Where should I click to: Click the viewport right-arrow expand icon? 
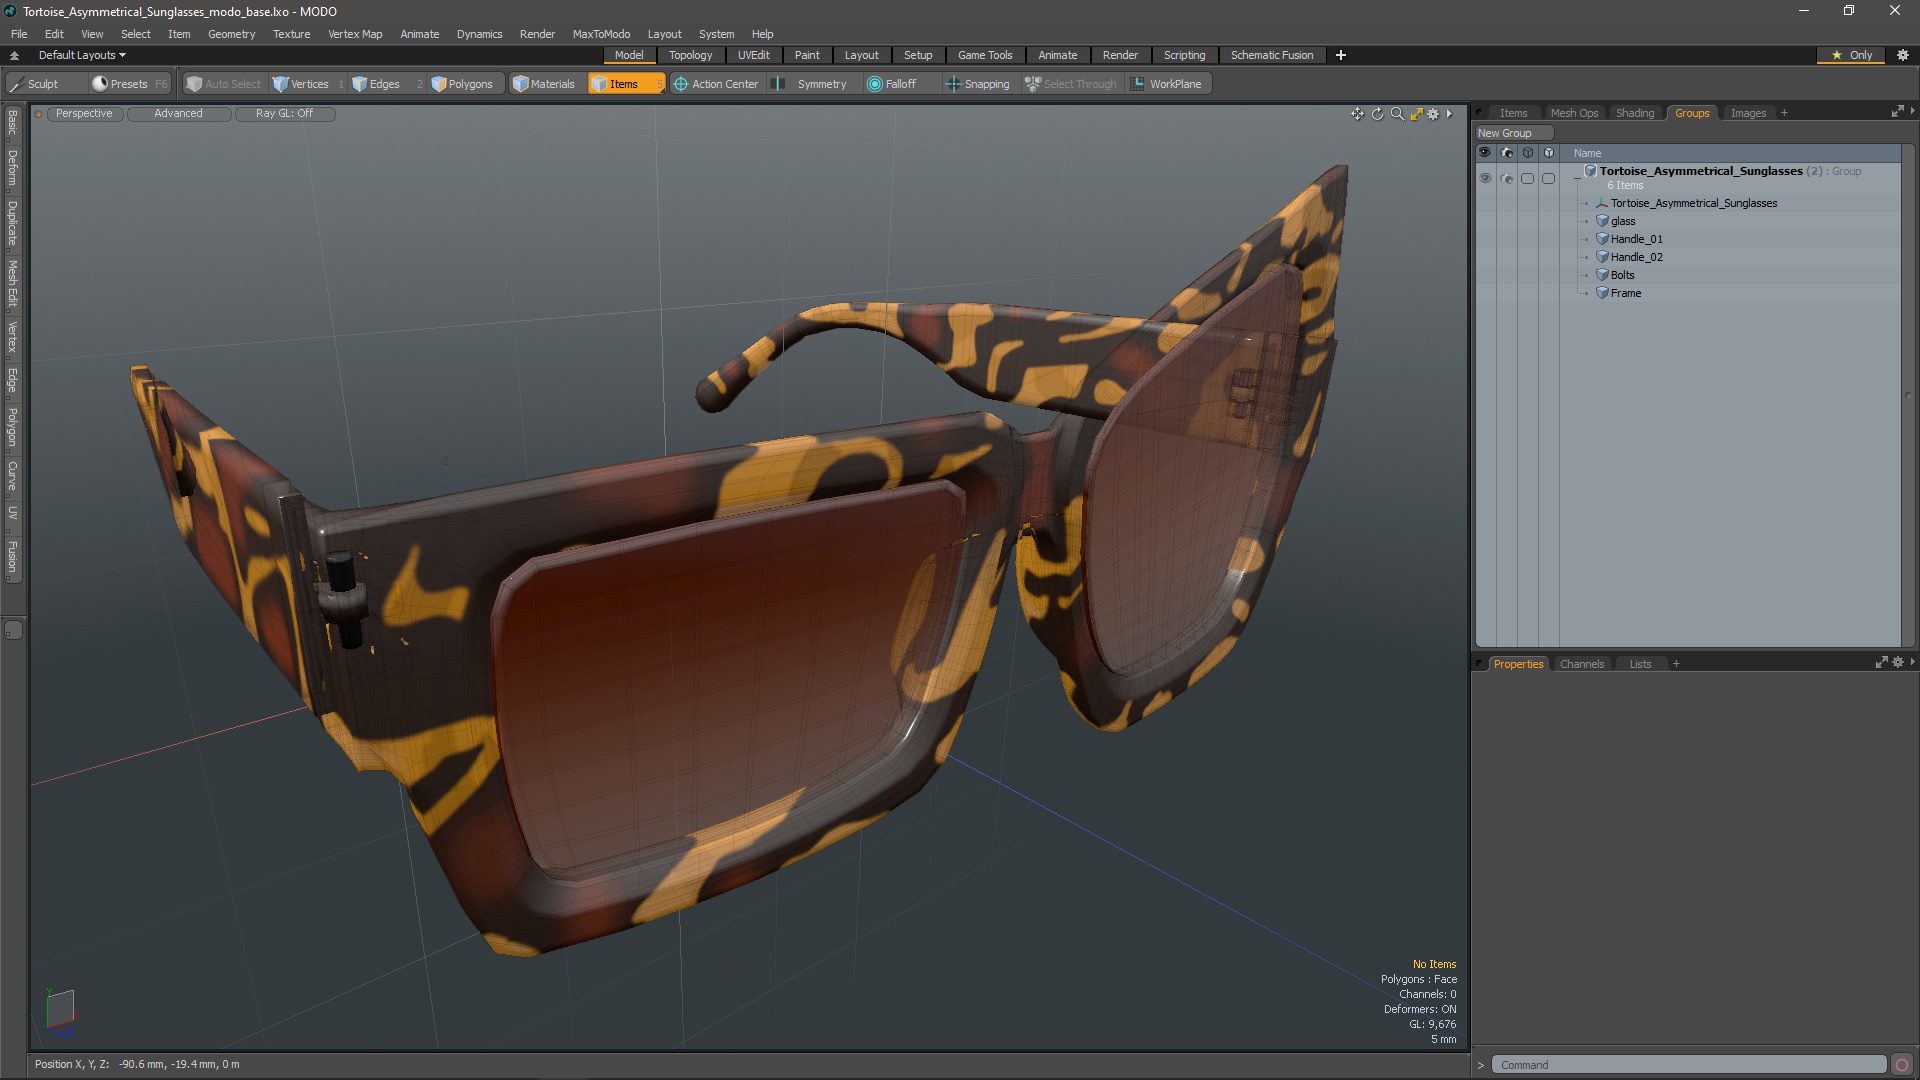[x=1449, y=114]
